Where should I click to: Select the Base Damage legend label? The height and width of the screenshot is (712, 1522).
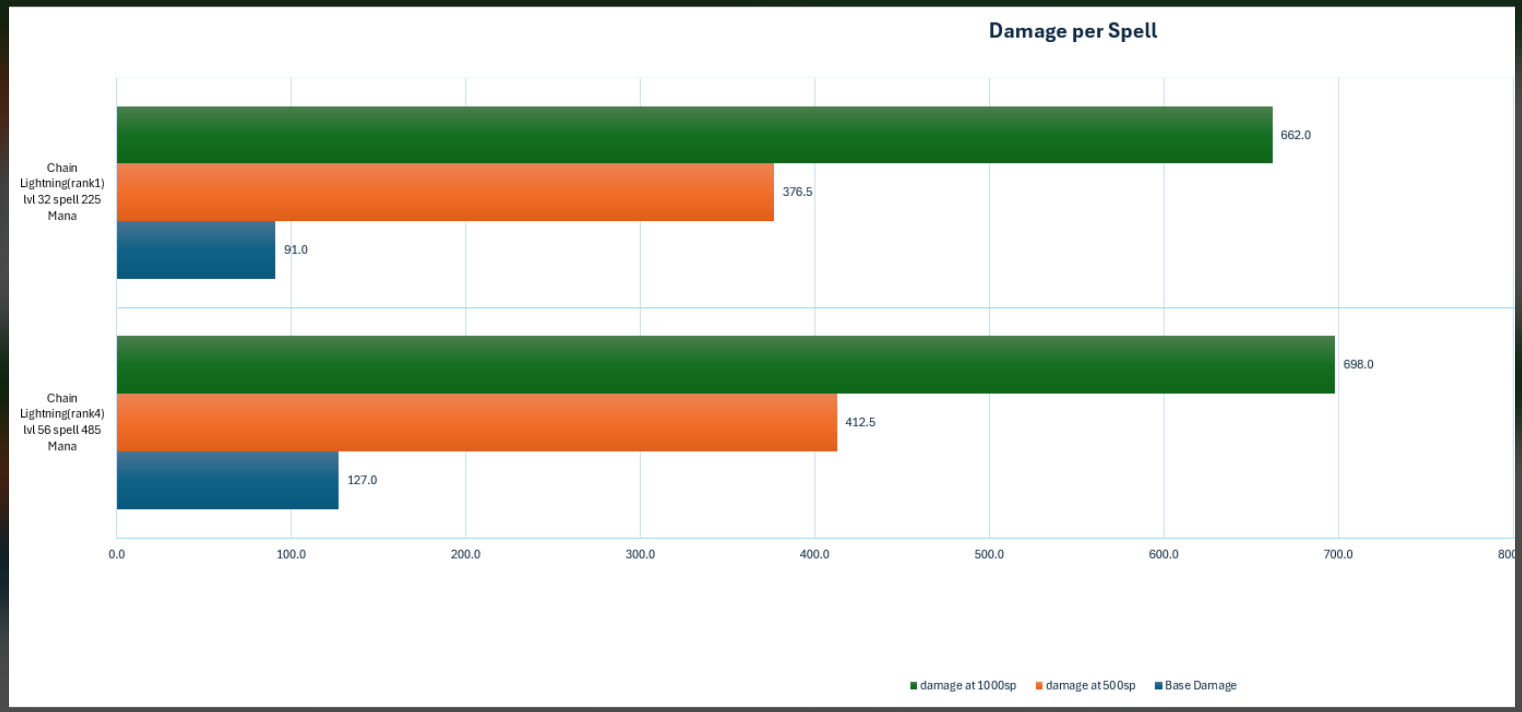click(1200, 686)
